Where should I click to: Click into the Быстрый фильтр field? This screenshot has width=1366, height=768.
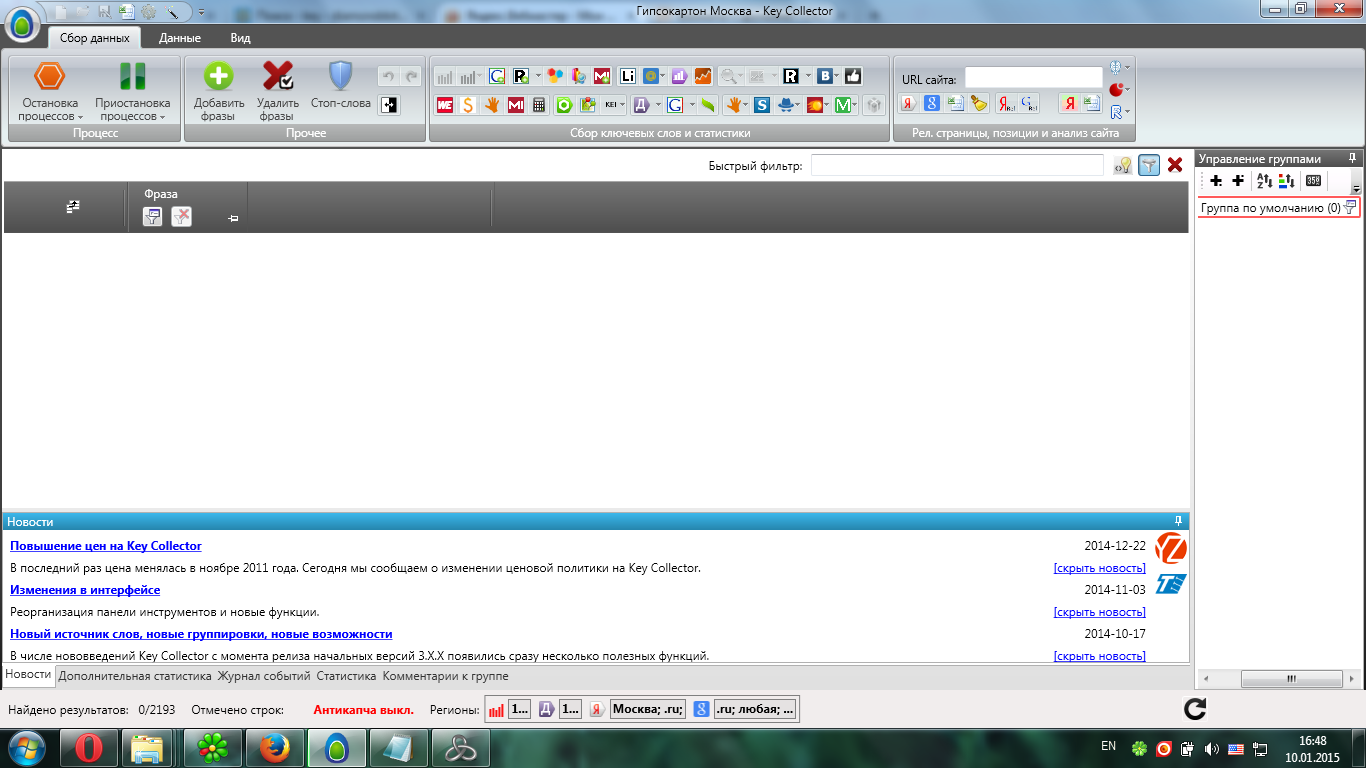click(957, 165)
